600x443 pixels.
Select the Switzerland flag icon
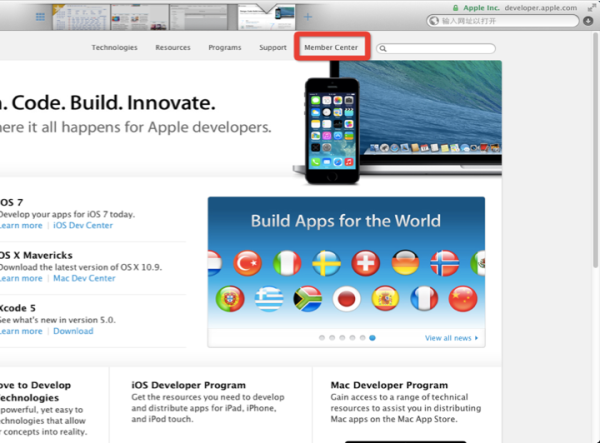coord(365,263)
